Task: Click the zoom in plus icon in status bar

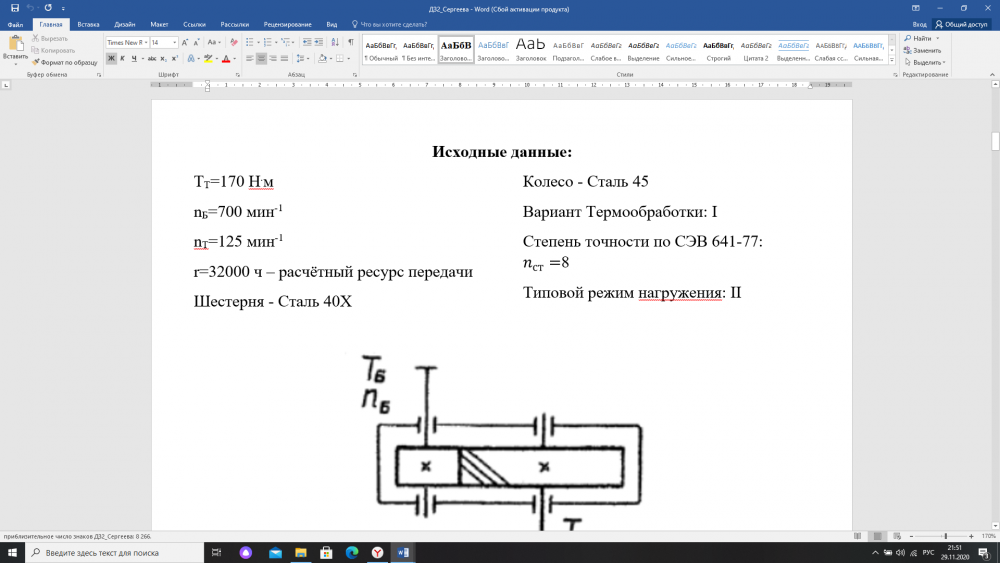Action: point(971,536)
